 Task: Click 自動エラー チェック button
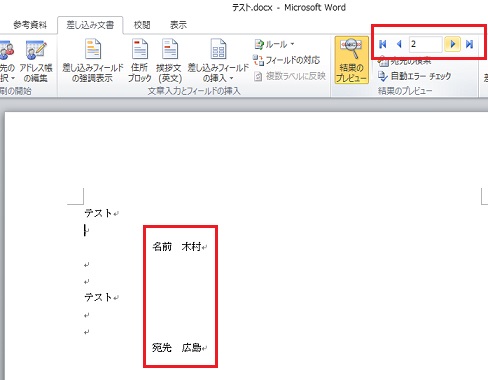click(x=415, y=76)
